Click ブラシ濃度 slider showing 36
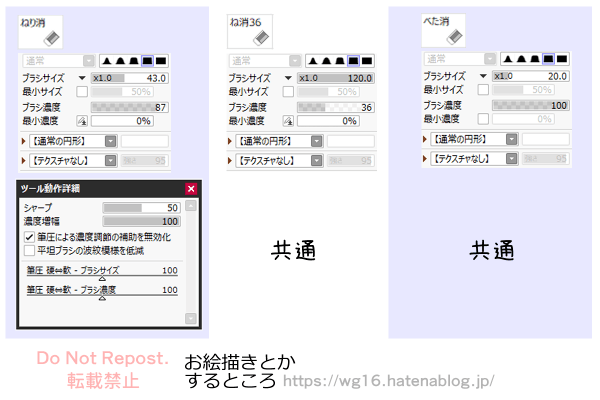Viewport: 600px width, 400px height. click(x=336, y=108)
